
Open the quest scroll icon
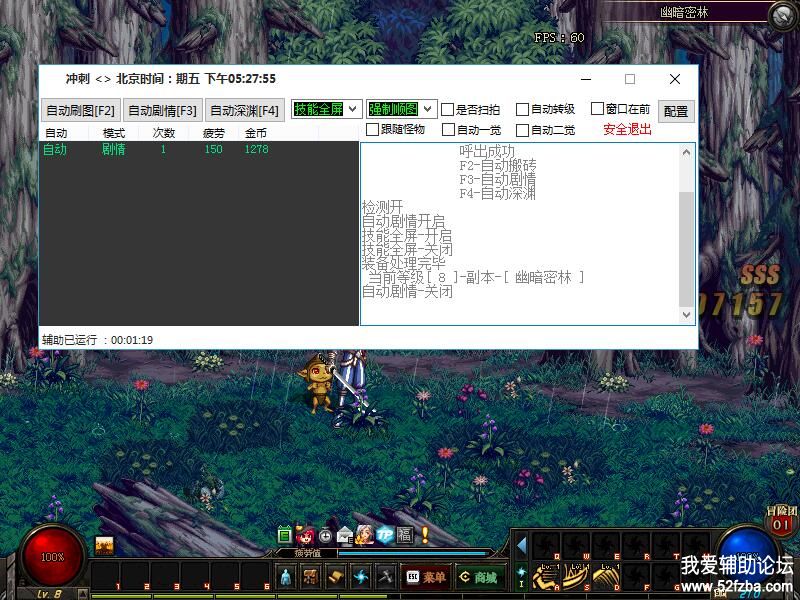click(x=335, y=577)
